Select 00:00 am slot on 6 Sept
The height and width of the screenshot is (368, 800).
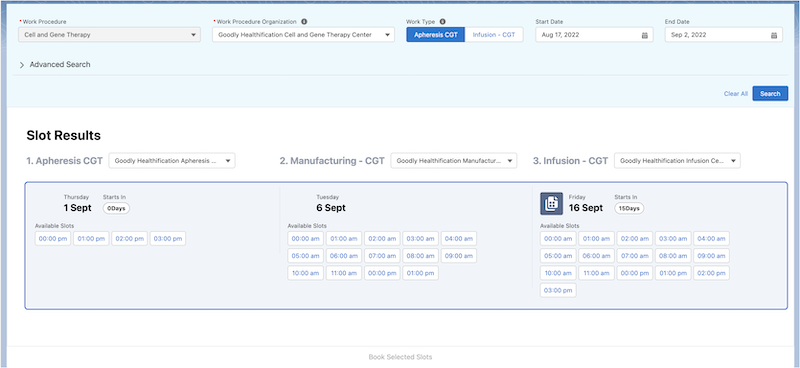[306, 238]
